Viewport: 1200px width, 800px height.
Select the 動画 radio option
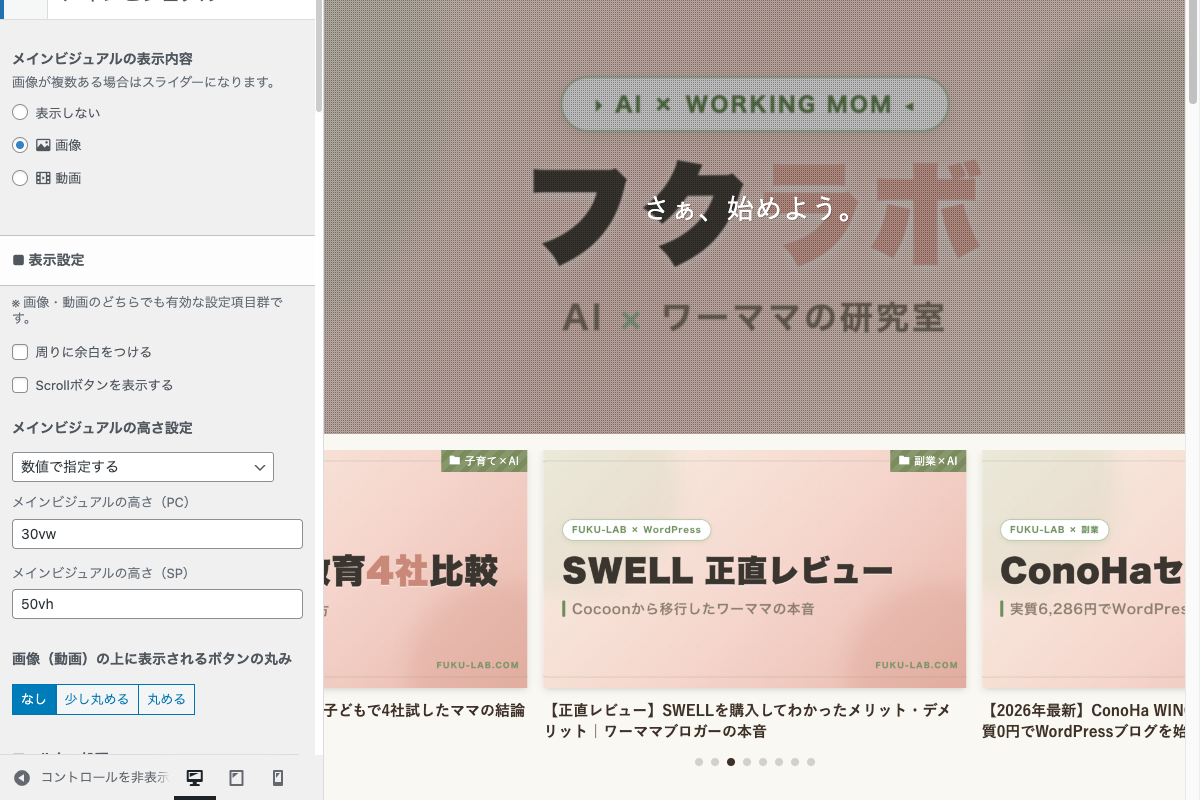[x=20, y=178]
